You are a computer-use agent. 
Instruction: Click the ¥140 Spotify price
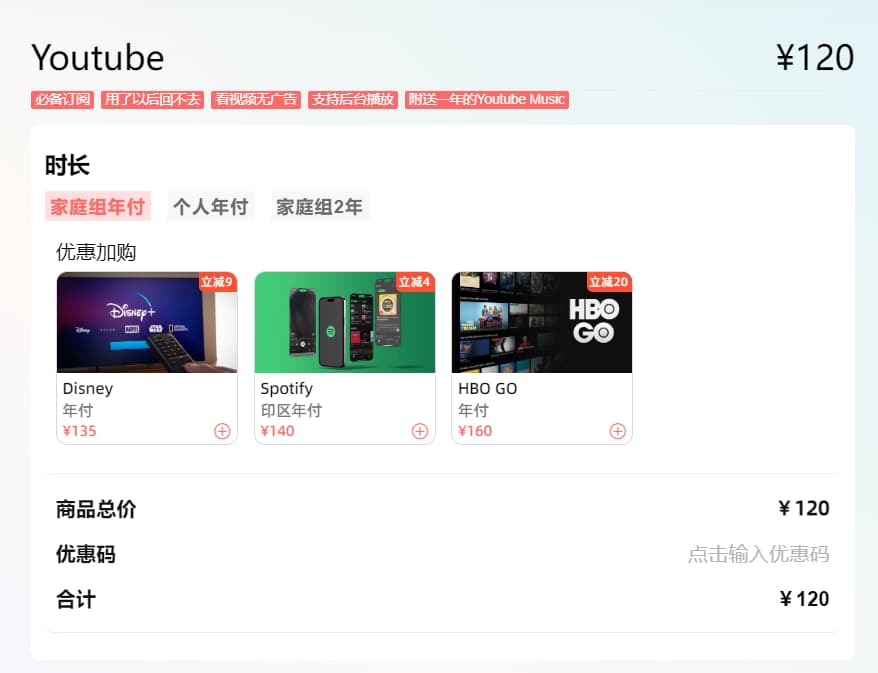277,431
